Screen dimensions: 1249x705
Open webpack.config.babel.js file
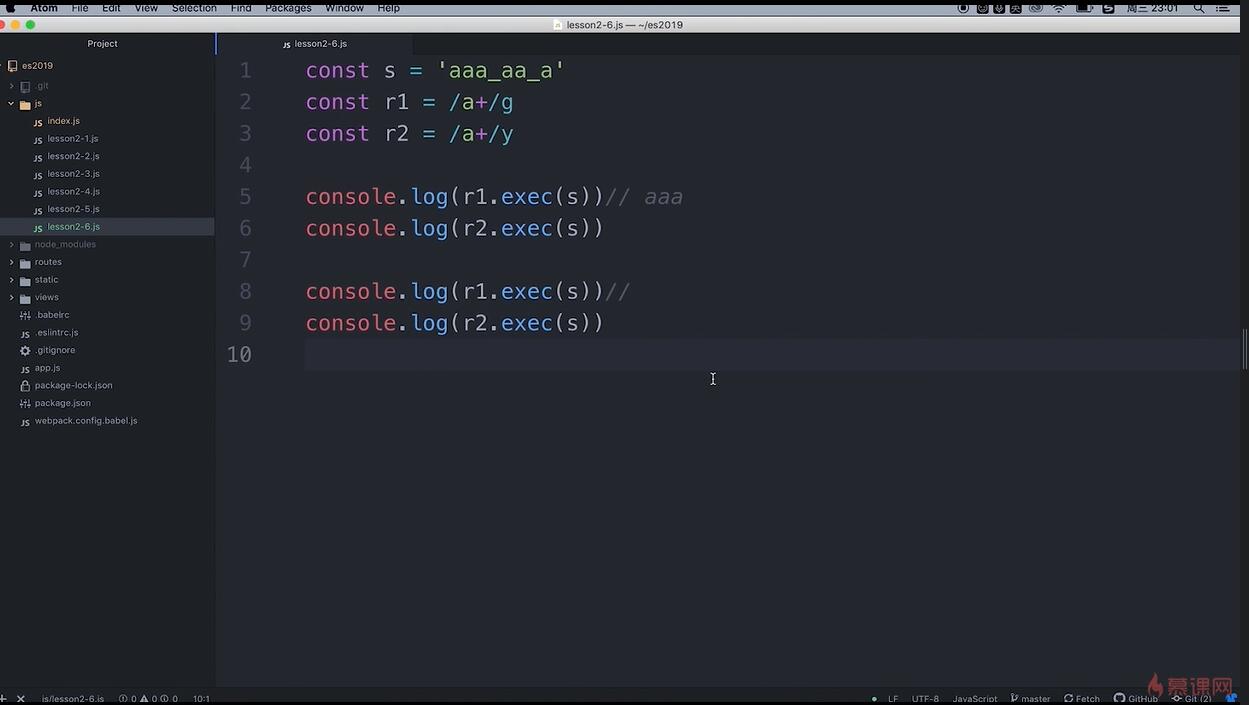pyautogui.click(x=86, y=421)
